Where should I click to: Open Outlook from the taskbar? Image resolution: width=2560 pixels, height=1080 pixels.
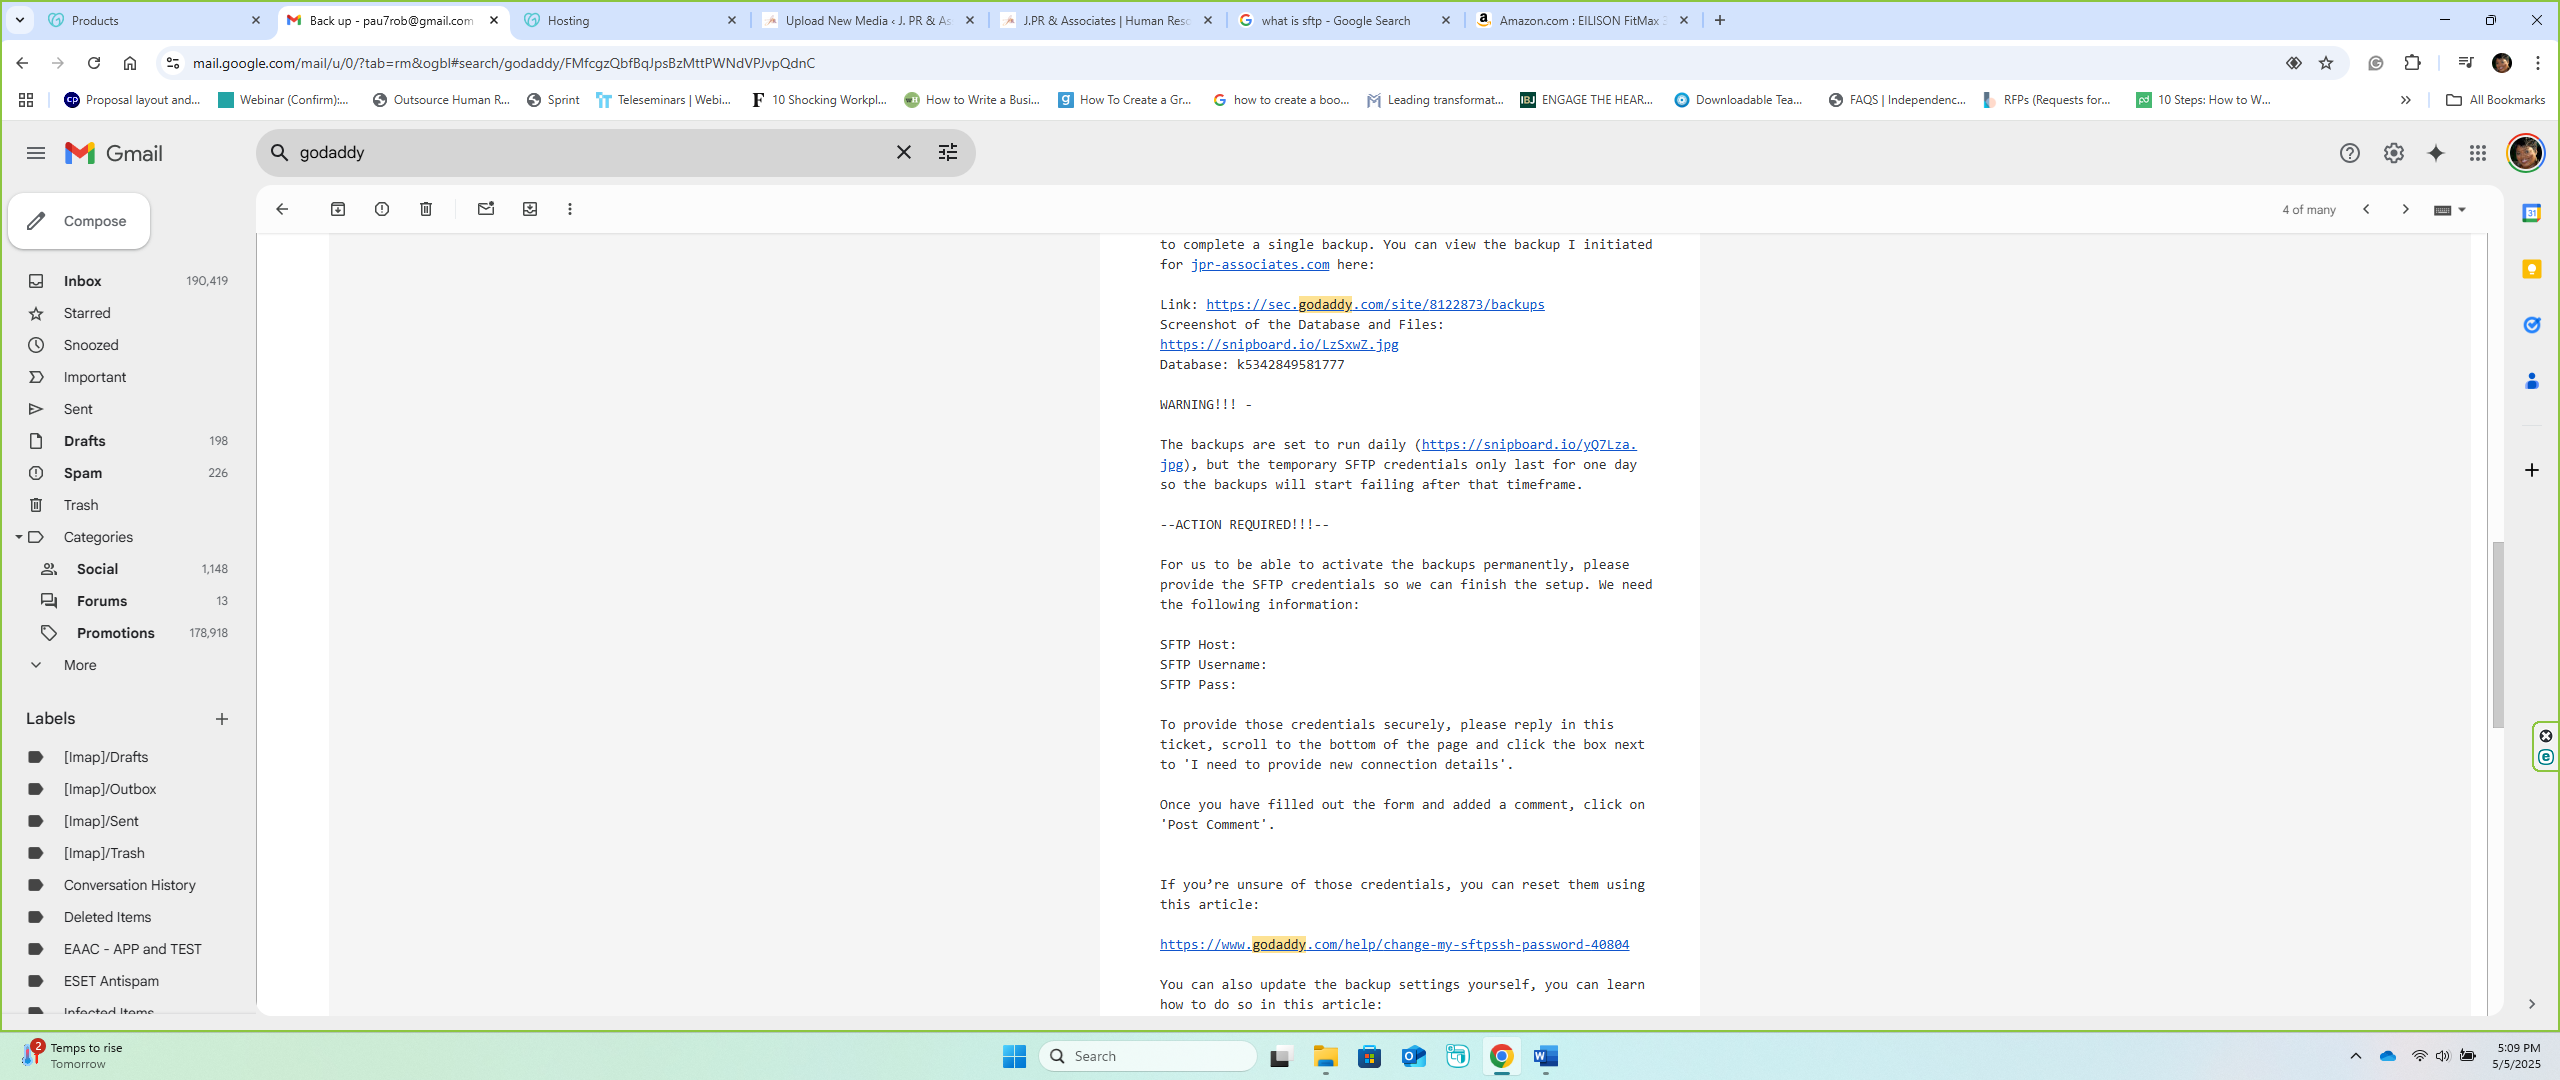click(x=1414, y=1056)
